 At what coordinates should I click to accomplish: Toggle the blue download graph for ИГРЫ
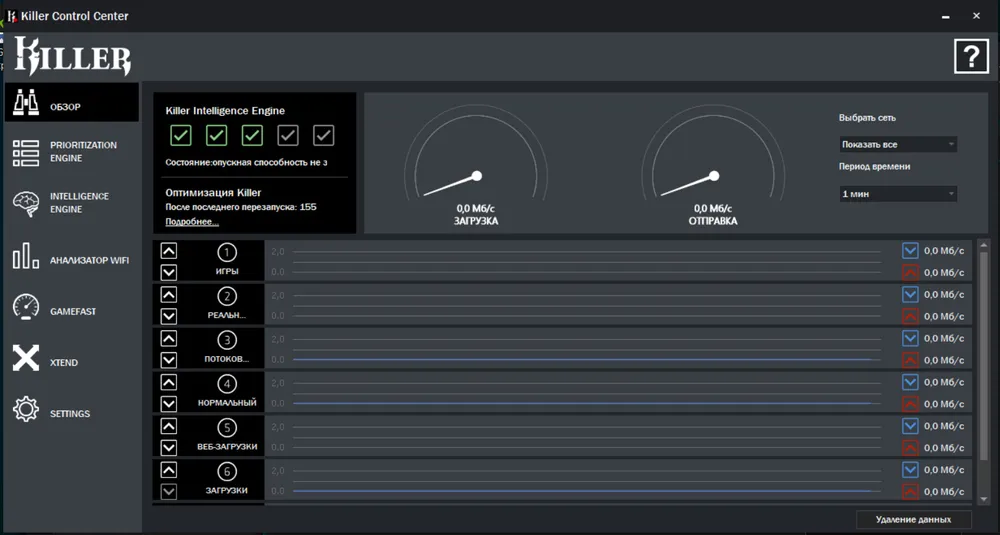pyautogui.click(x=910, y=251)
